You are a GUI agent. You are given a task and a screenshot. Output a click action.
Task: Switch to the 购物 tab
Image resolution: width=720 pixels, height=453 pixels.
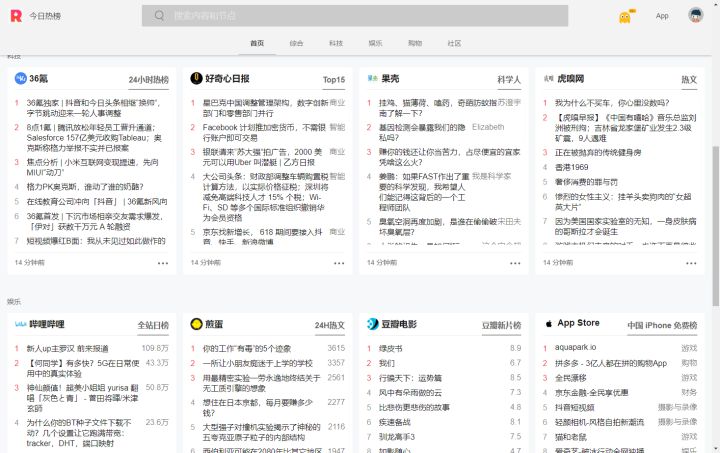click(415, 43)
